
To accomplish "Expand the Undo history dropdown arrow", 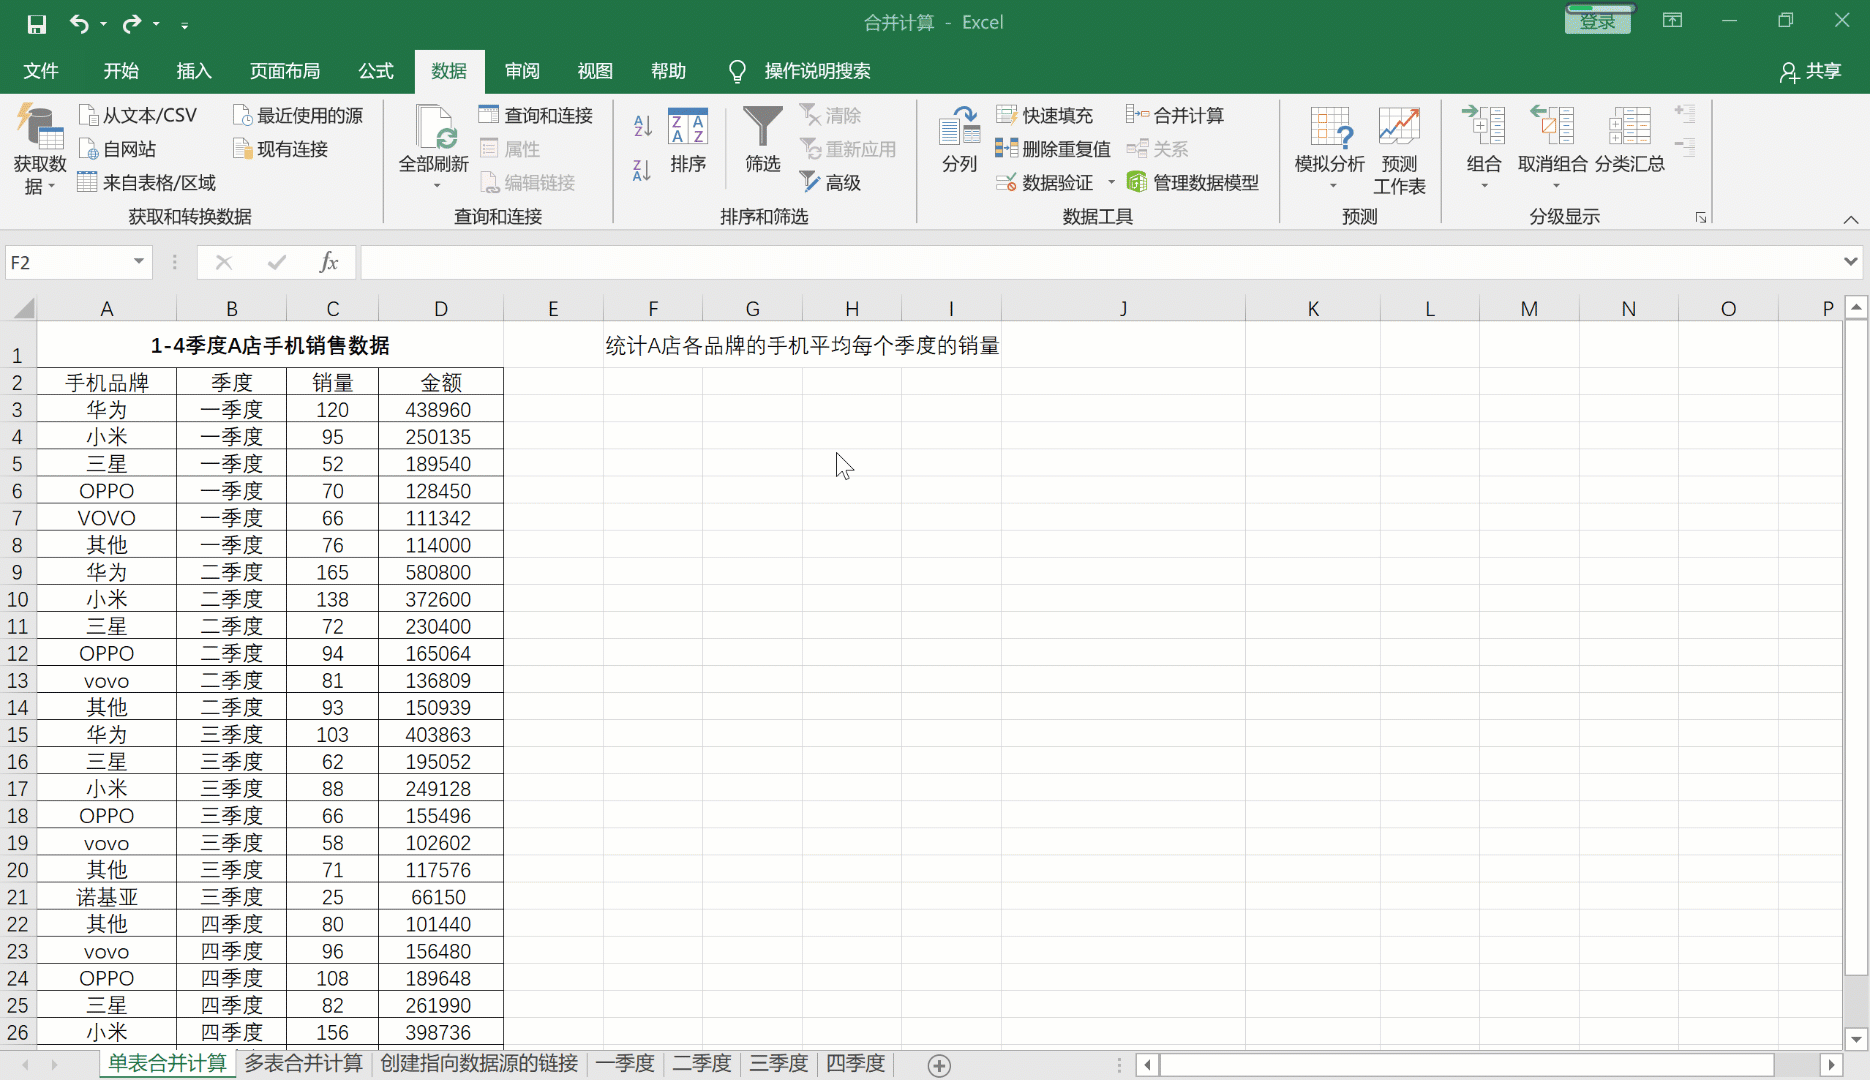I will 103,24.
